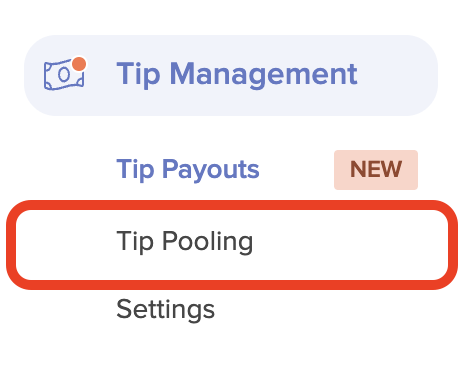Click the NEW badge next to Tip Payouts

(376, 170)
